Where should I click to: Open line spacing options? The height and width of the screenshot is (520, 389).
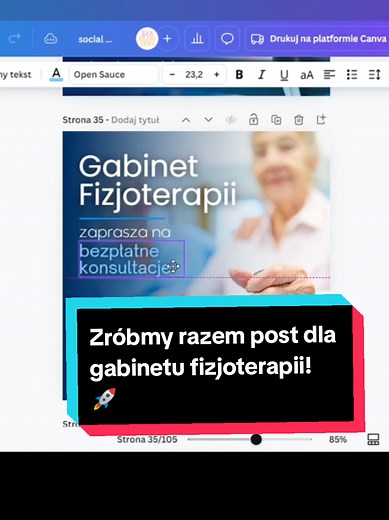[374, 75]
